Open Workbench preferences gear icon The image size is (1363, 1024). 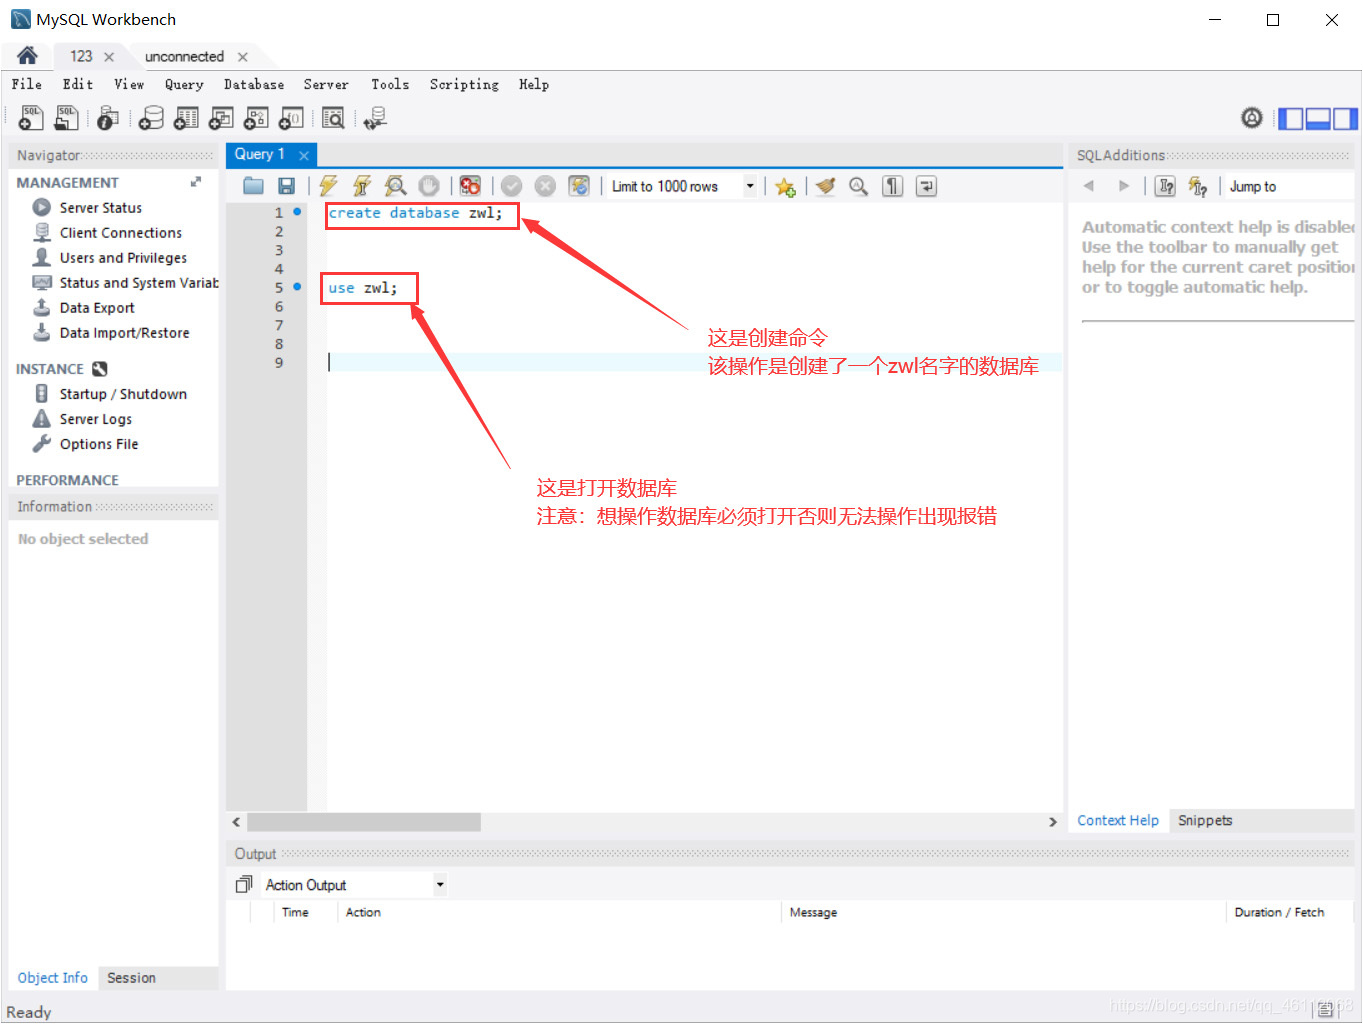click(1252, 118)
